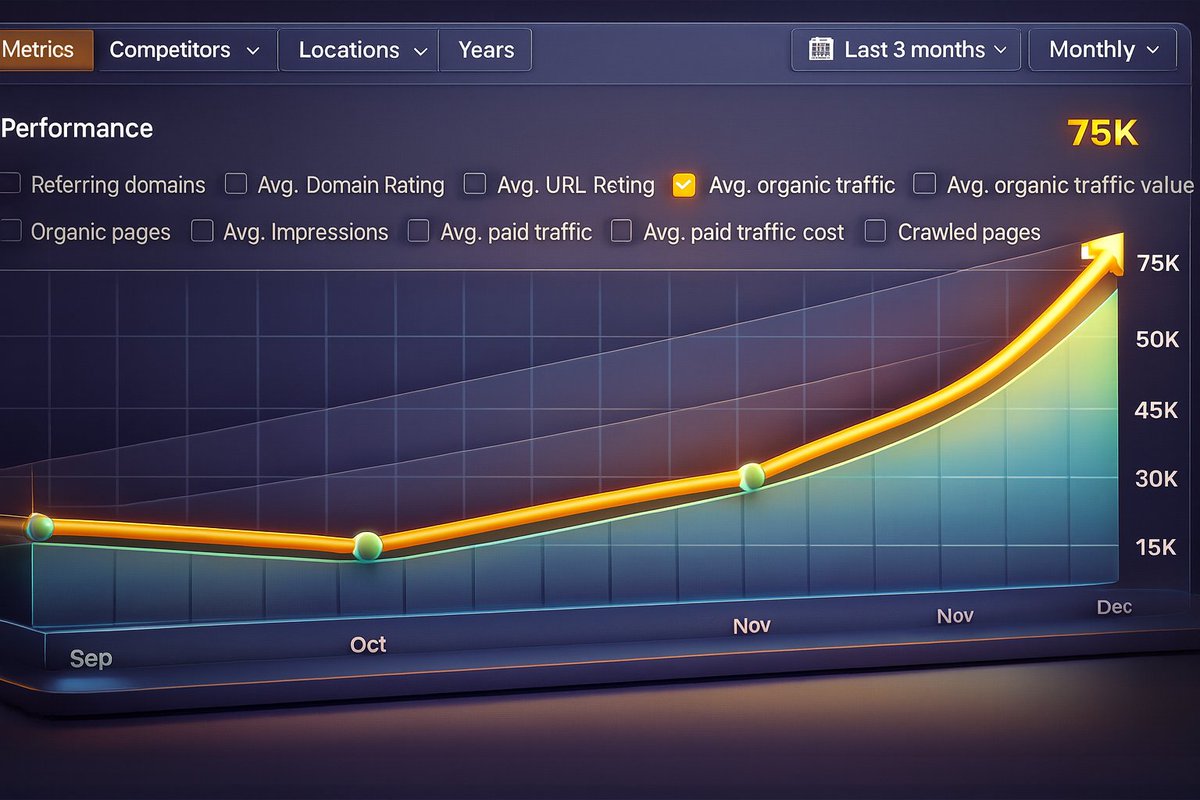Click the Oct month label
The height and width of the screenshot is (800, 1200).
[x=368, y=645]
